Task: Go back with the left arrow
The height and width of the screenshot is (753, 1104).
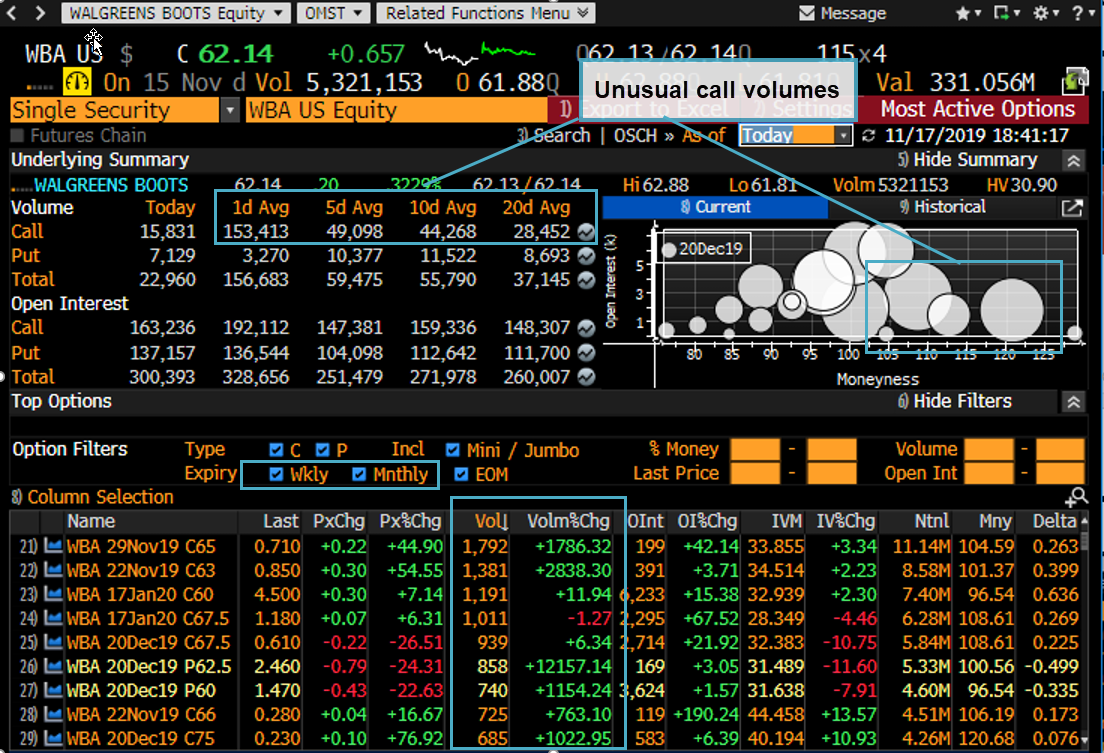Action: tap(11, 13)
